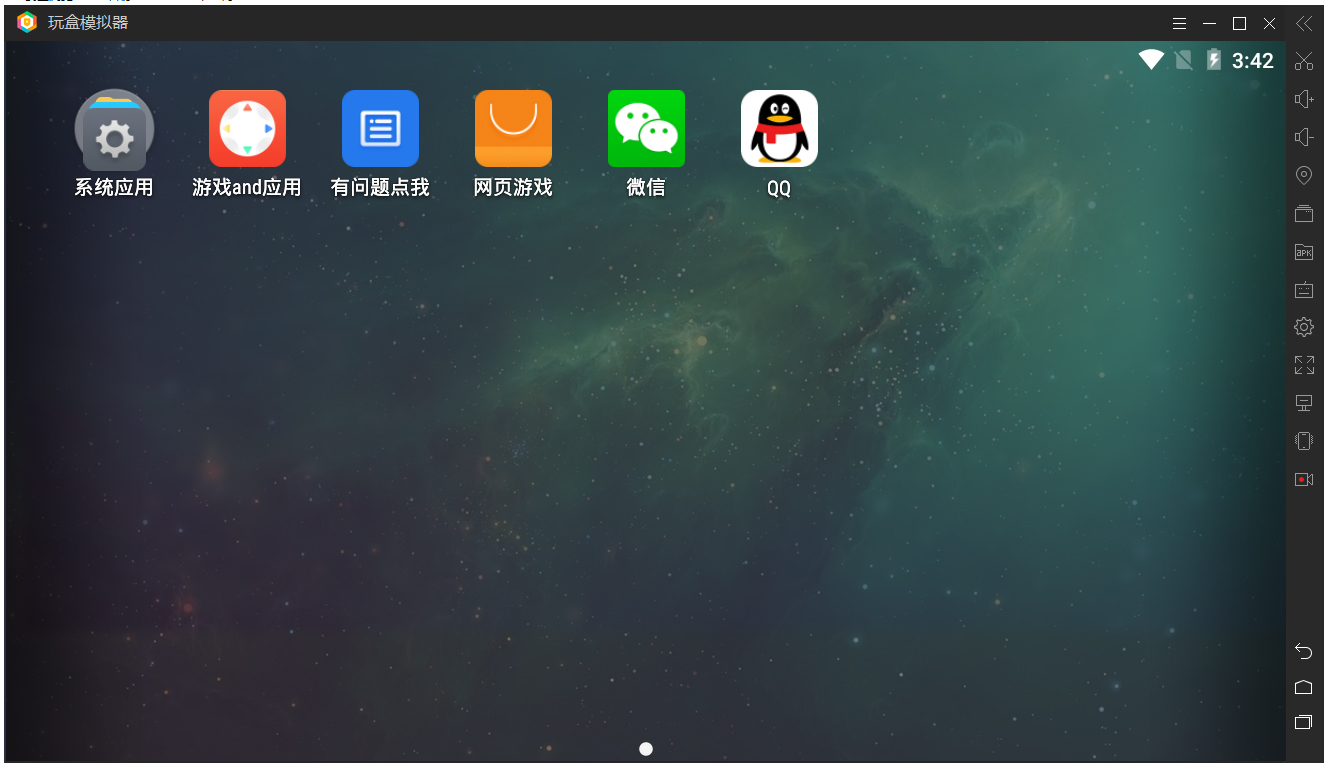Screen dimensions: 1327x766
Task: Open the recent apps overview button
Action: point(1304,722)
